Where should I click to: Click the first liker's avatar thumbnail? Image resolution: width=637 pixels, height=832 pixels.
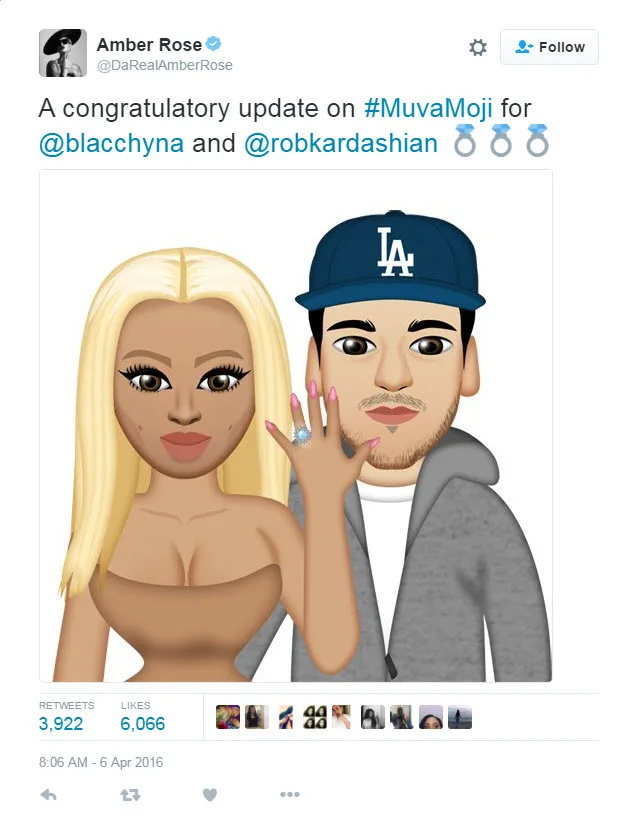tap(228, 717)
